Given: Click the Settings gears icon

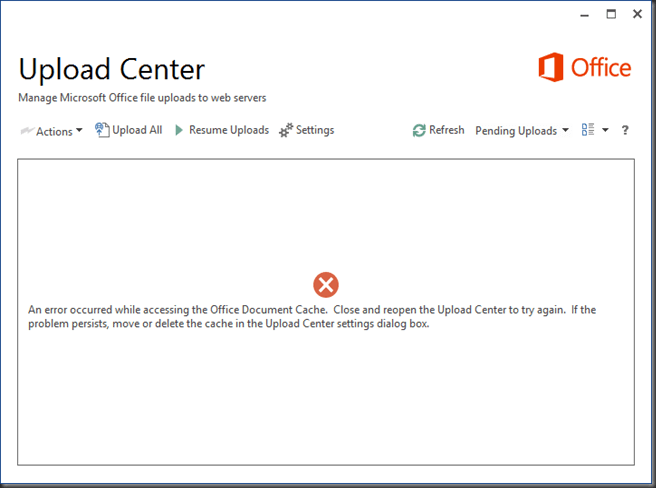Looking at the screenshot, I should pyautogui.click(x=286, y=131).
